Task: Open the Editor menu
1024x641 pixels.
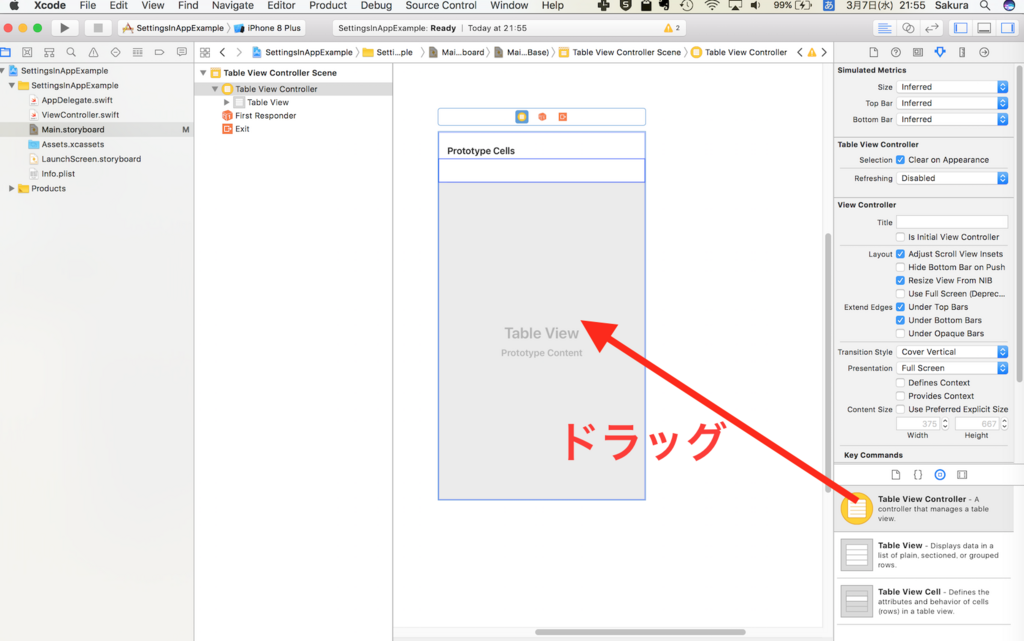Action: point(281,6)
